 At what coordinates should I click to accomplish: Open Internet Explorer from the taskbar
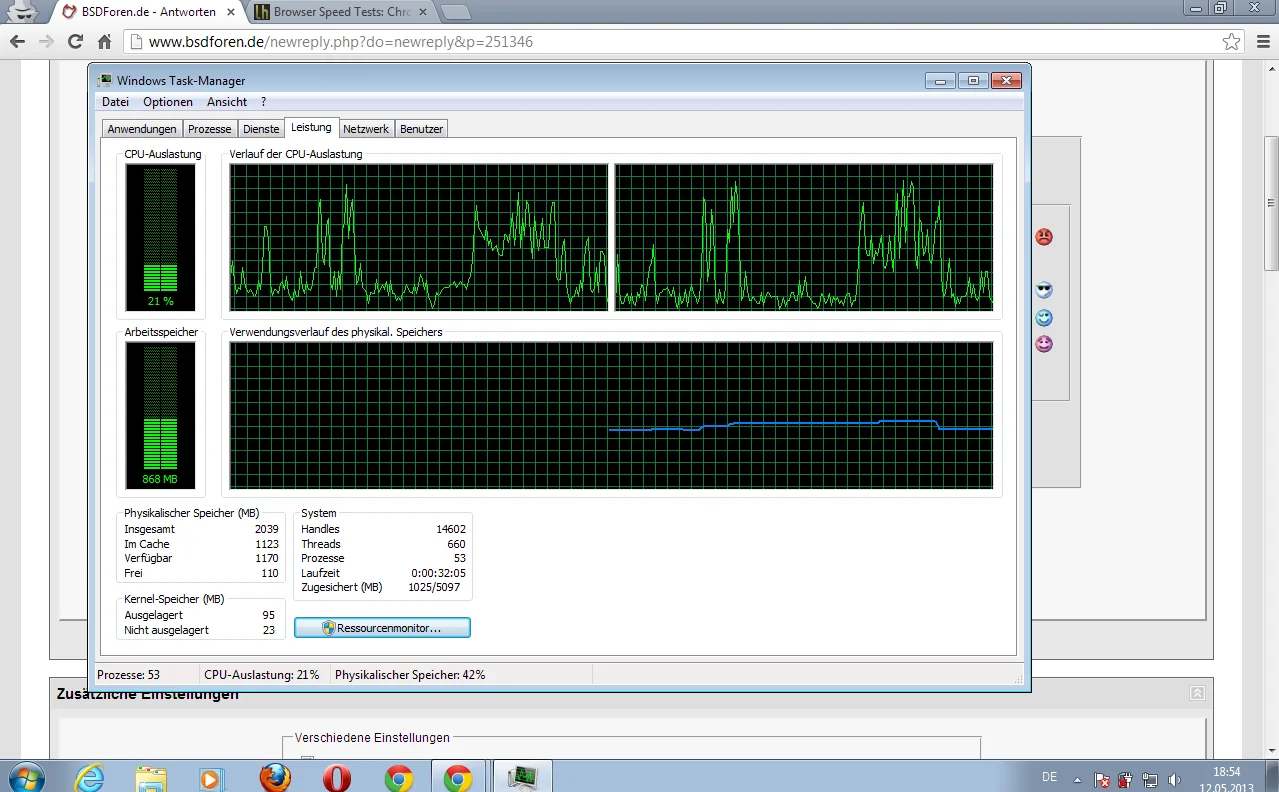[90, 777]
